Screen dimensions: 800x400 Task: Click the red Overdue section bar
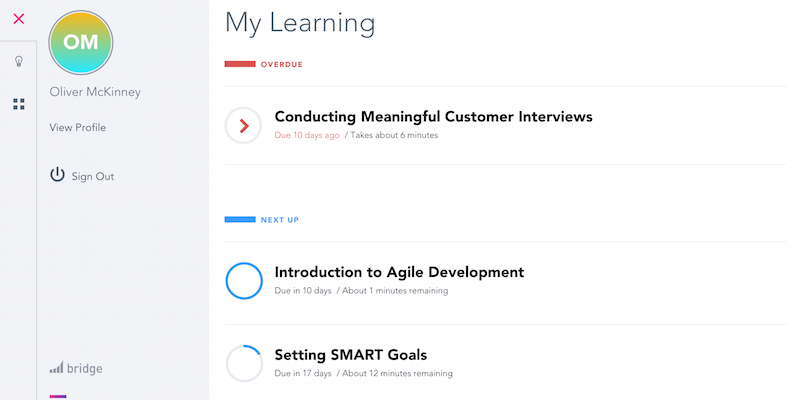(x=240, y=64)
